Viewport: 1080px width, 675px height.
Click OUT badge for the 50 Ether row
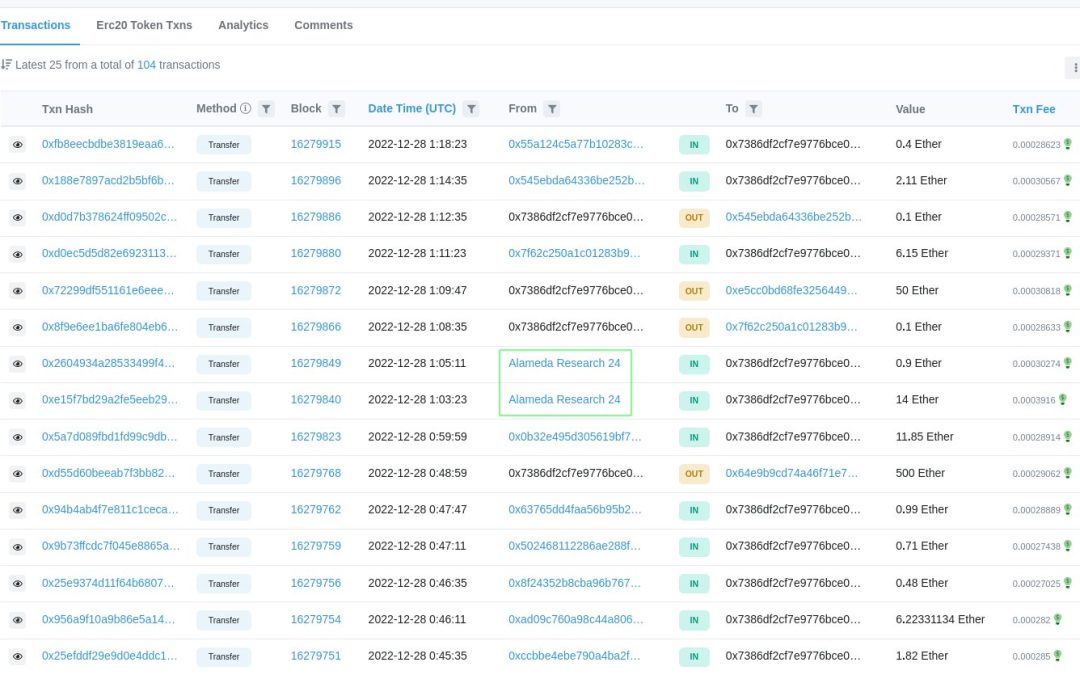694,291
